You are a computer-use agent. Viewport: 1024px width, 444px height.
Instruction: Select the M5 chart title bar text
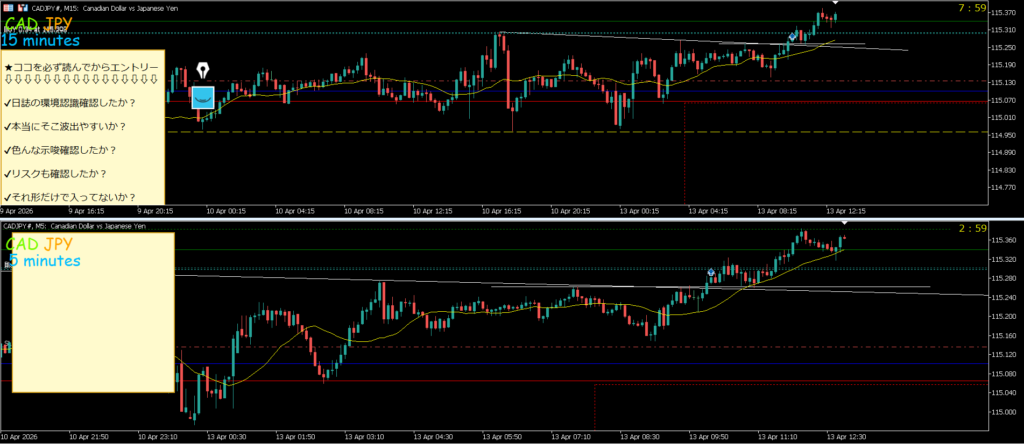coord(75,227)
